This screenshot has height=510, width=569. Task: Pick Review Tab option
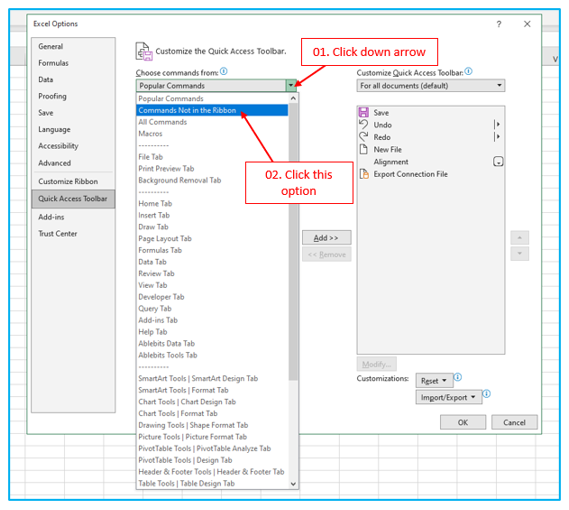212,273
